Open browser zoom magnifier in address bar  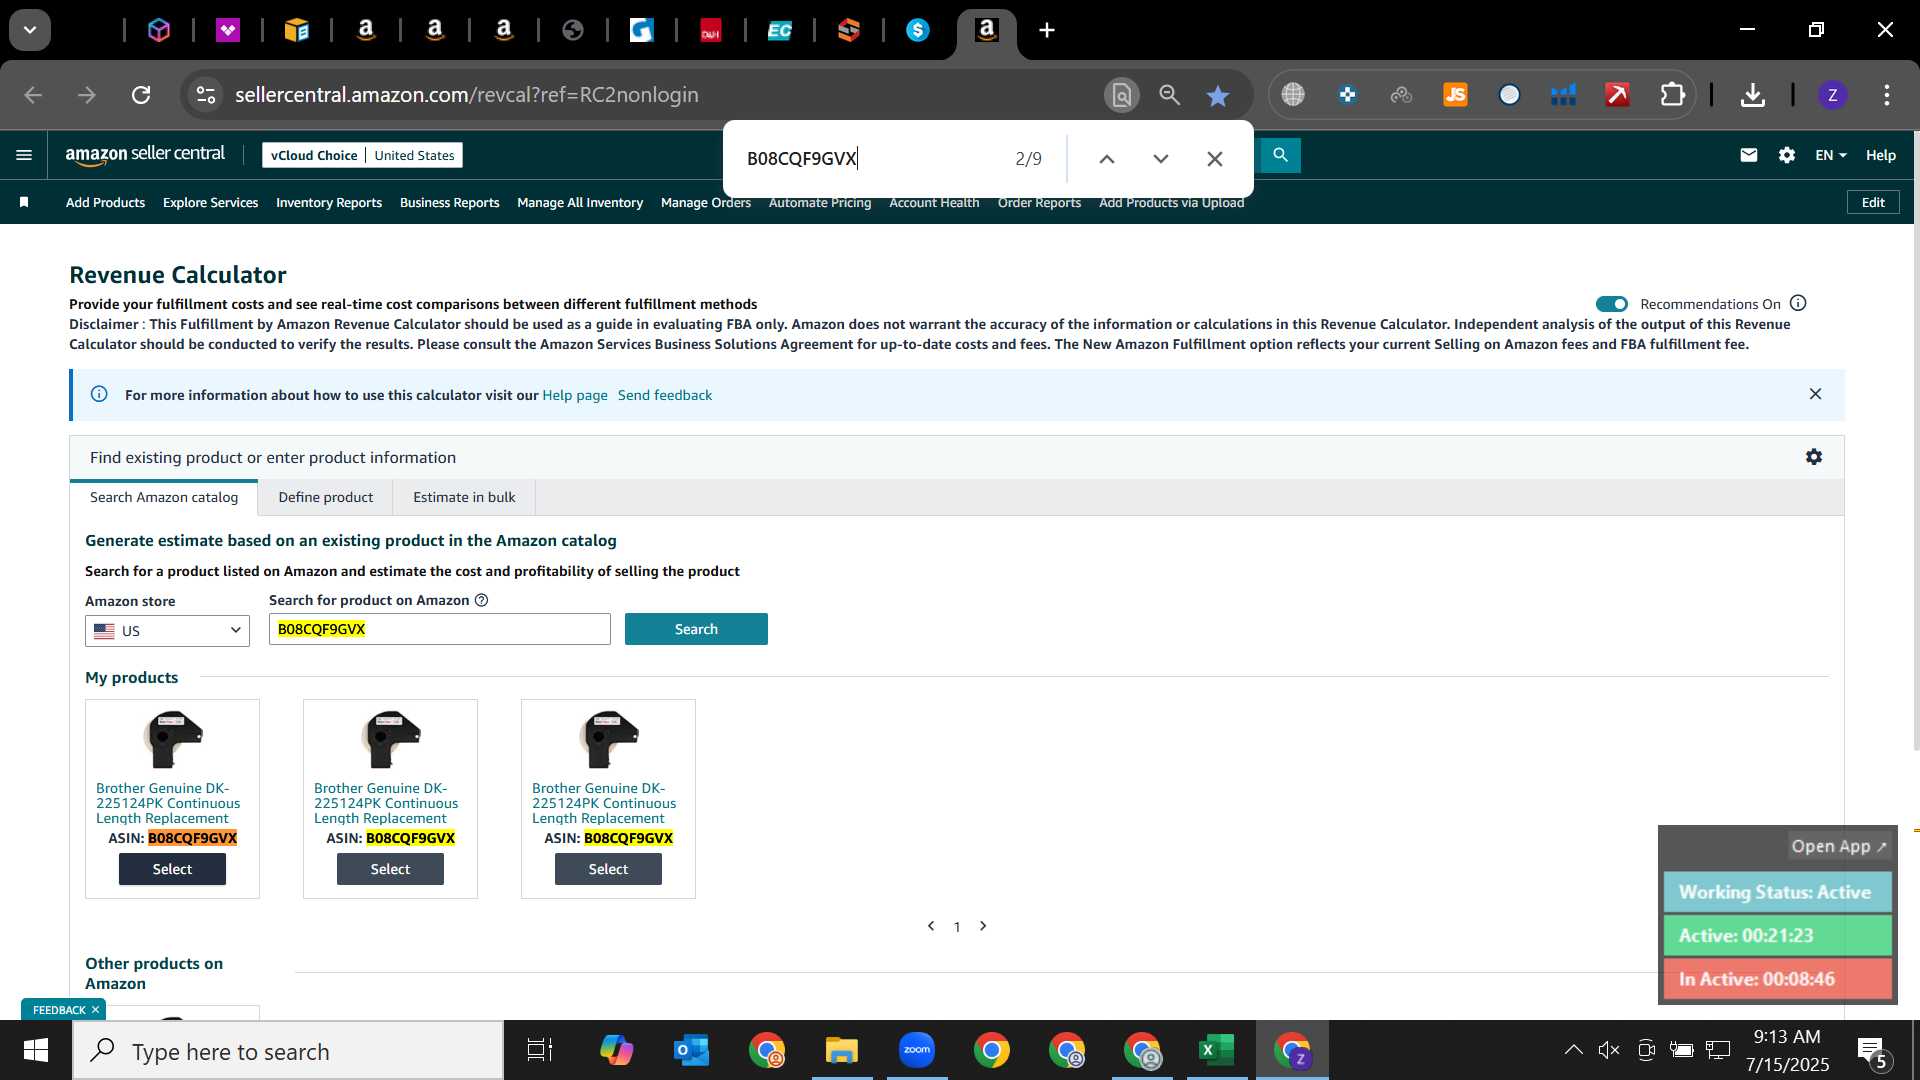tap(1169, 95)
